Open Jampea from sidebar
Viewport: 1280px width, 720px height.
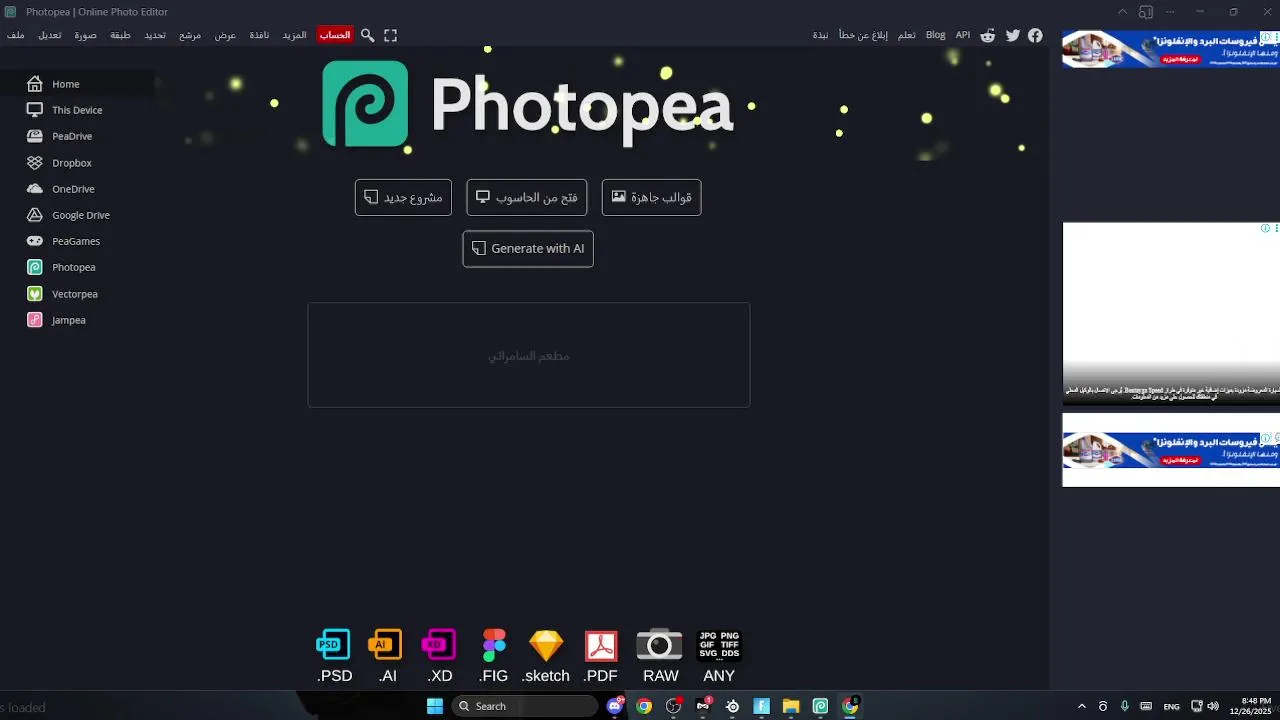pos(78,320)
